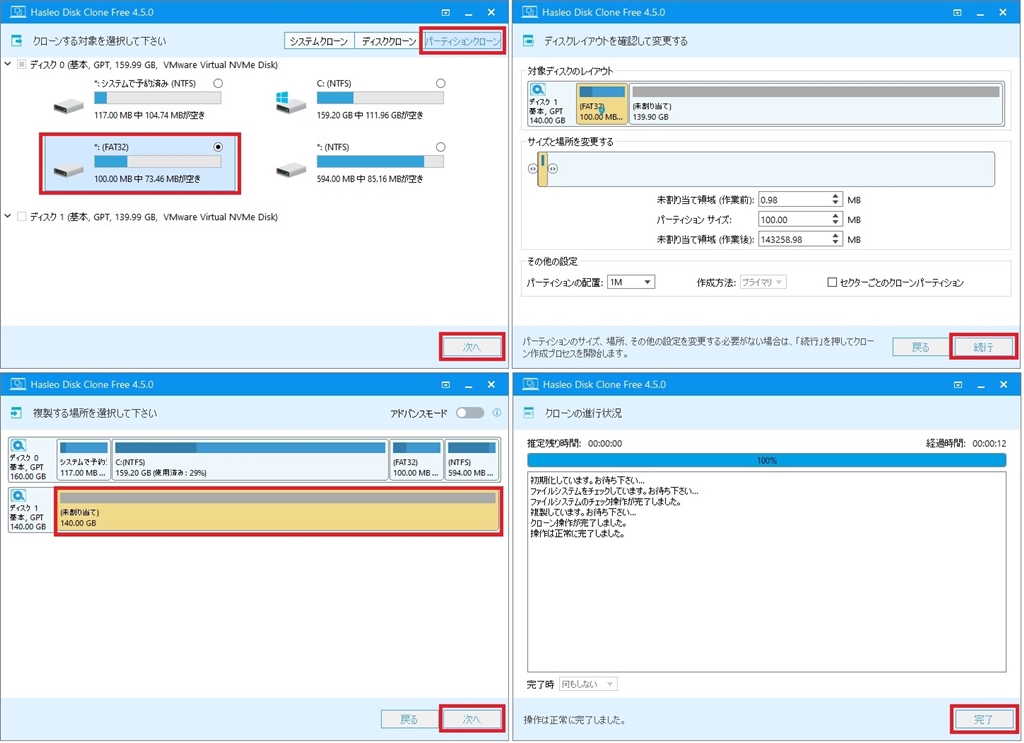The height and width of the screenshot is (743, 1024).
Task: Click the drive icon of the 594.00 MB NTFS partition
Action: (291, 170)
